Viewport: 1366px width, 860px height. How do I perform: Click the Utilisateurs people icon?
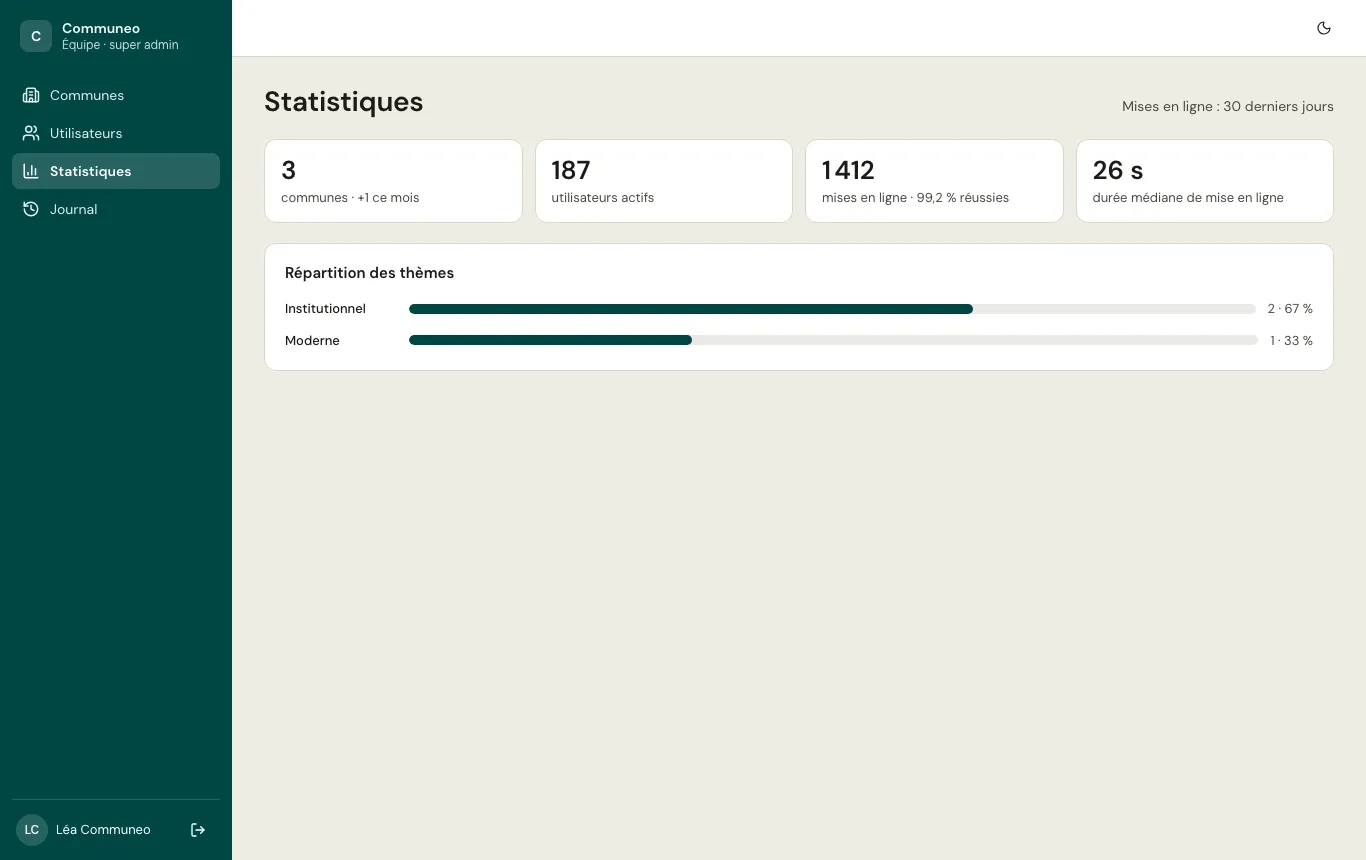(x=31, y=133)
